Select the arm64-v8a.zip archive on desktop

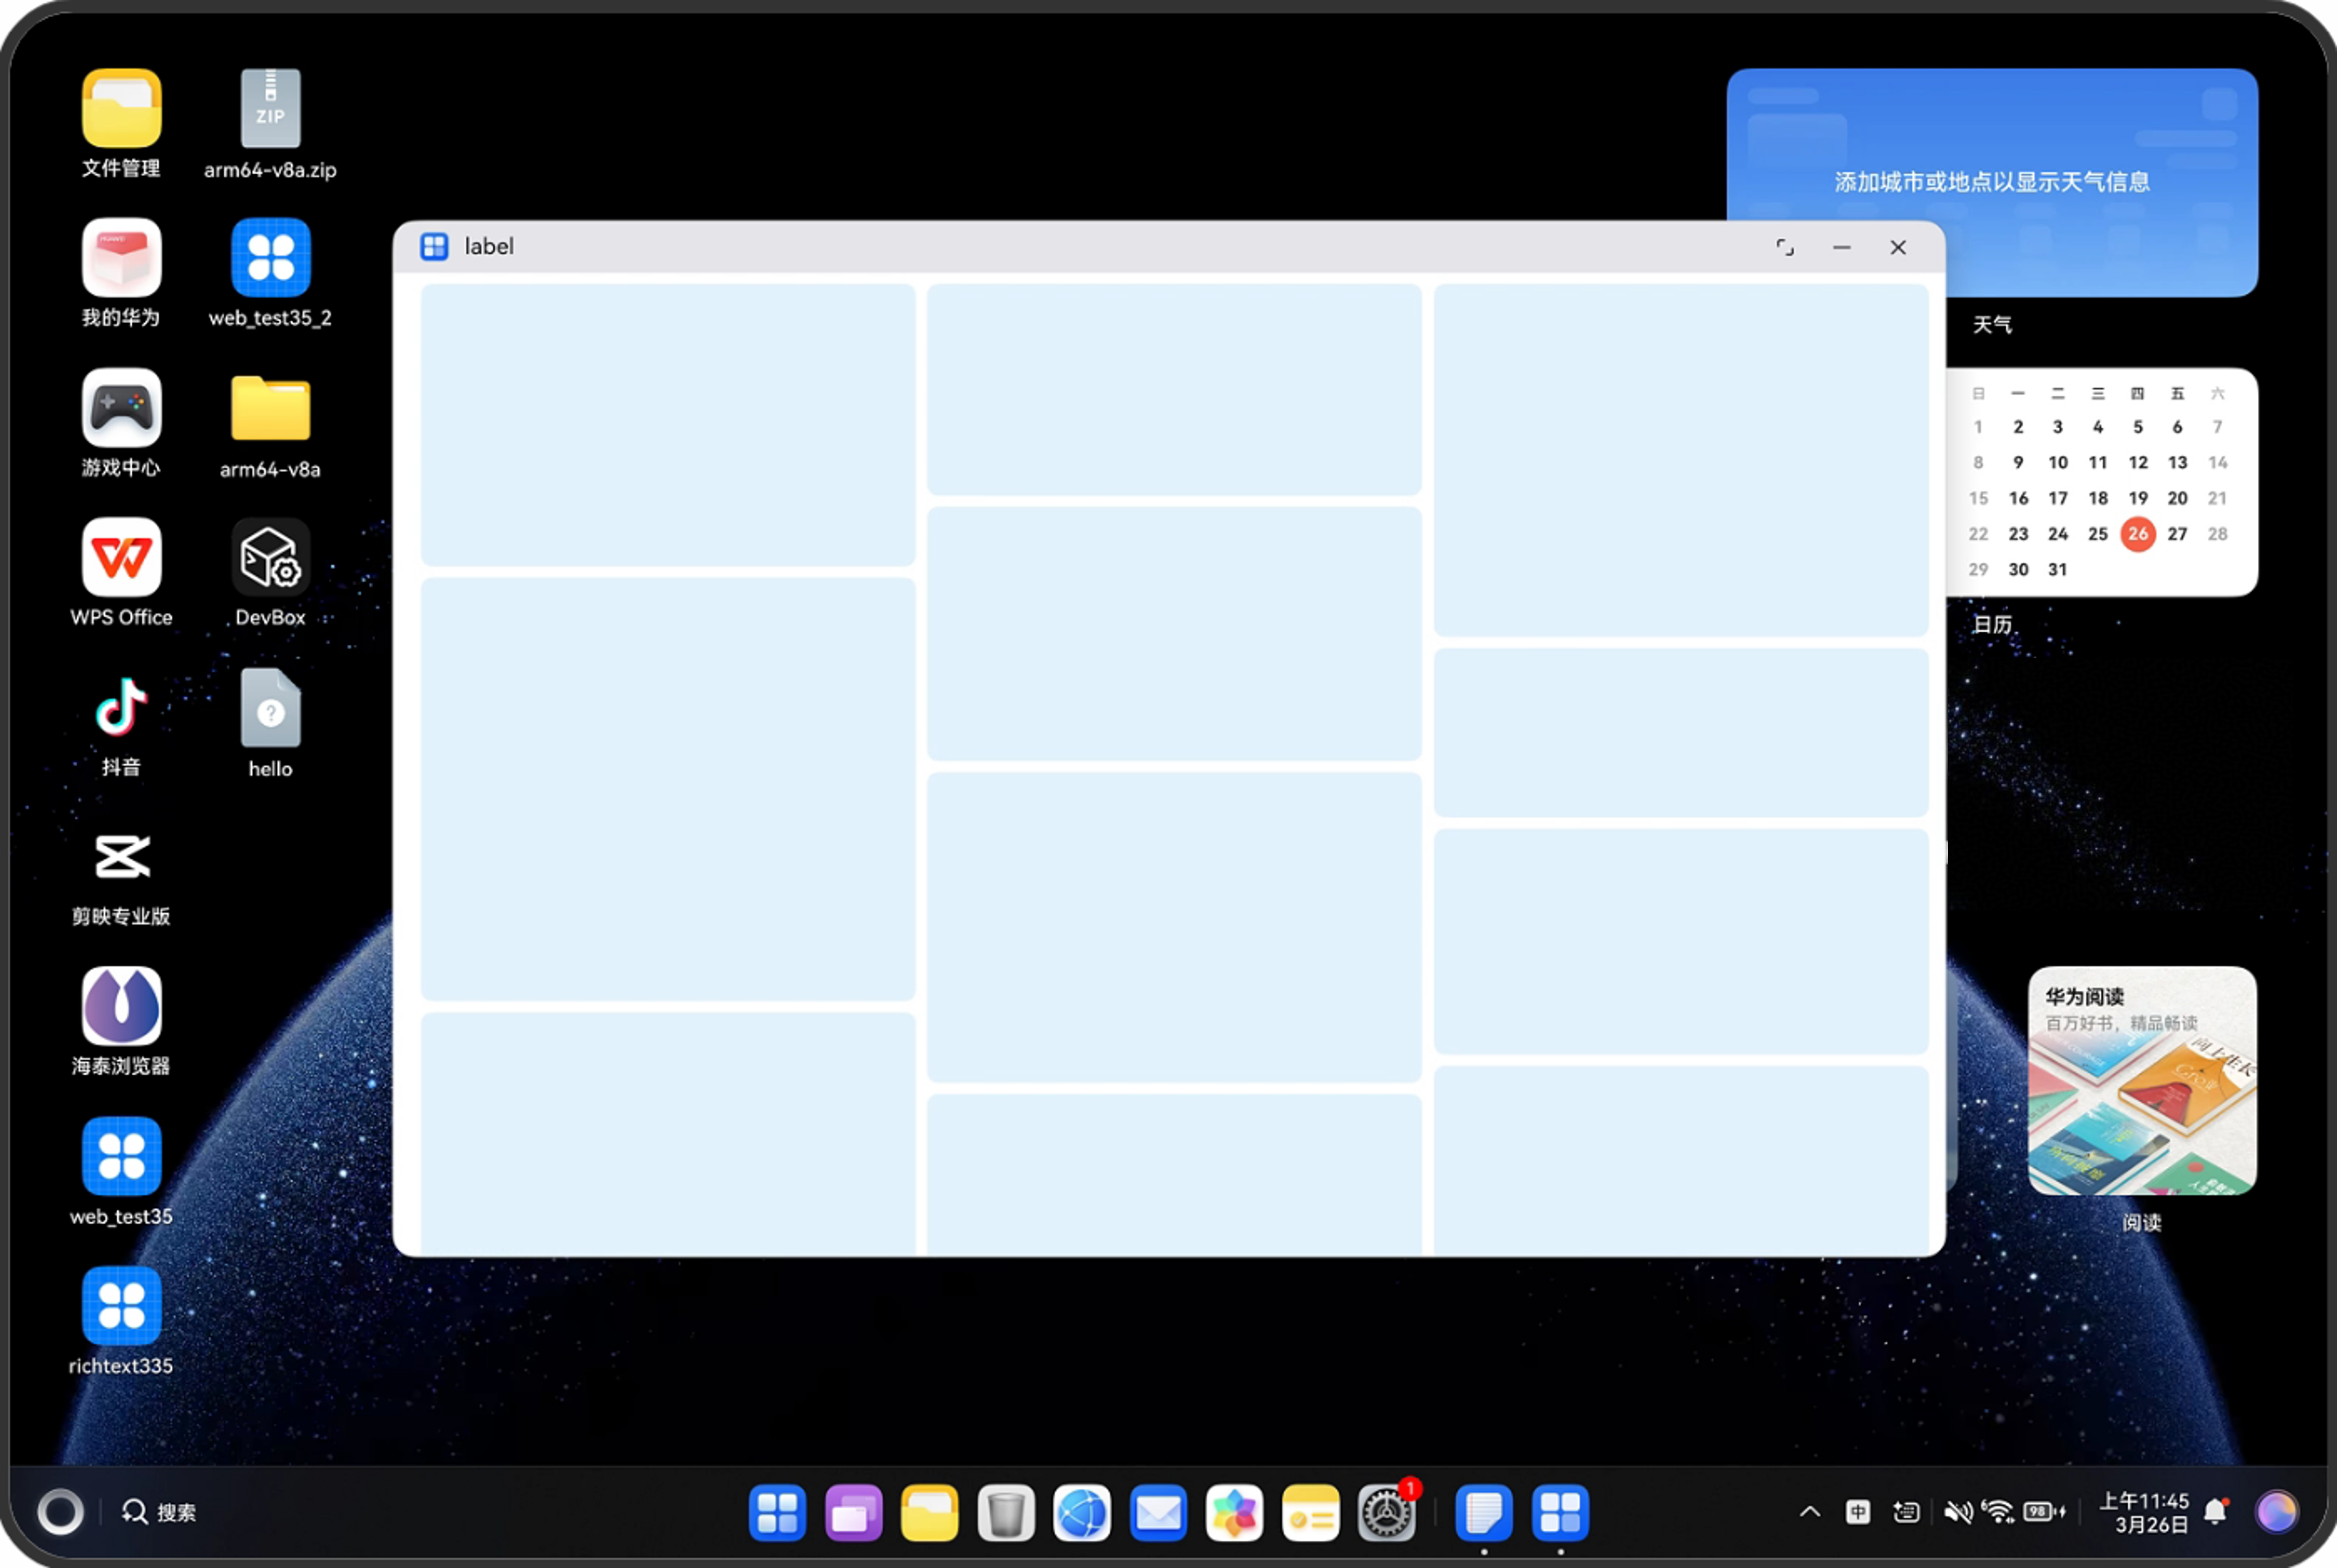pos(270,108)
